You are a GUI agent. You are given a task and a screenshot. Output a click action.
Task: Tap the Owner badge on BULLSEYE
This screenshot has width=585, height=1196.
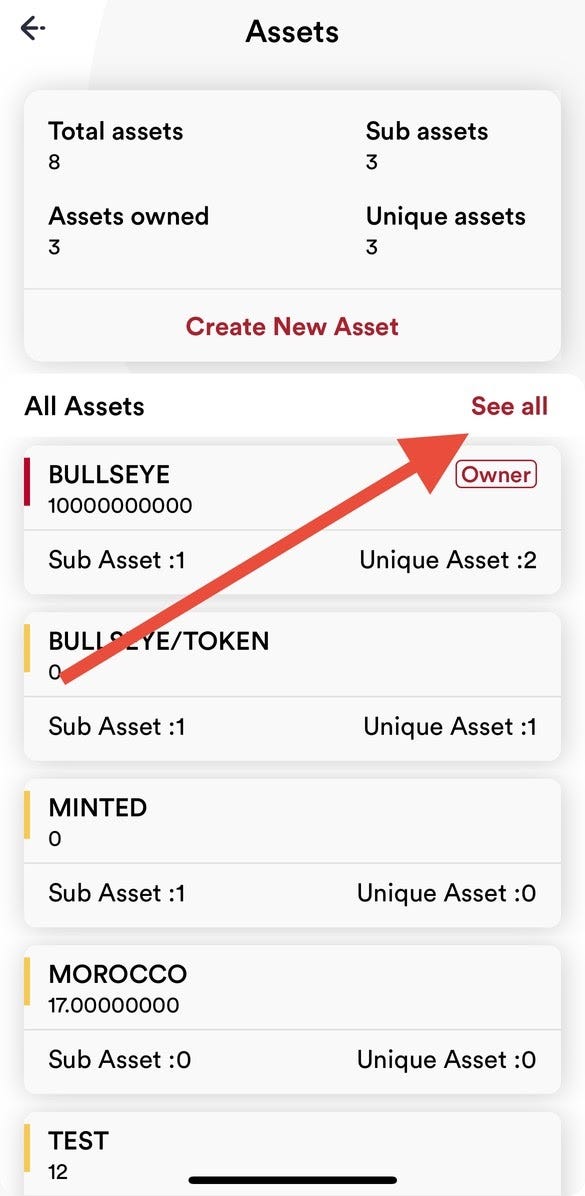coord(497,474)
